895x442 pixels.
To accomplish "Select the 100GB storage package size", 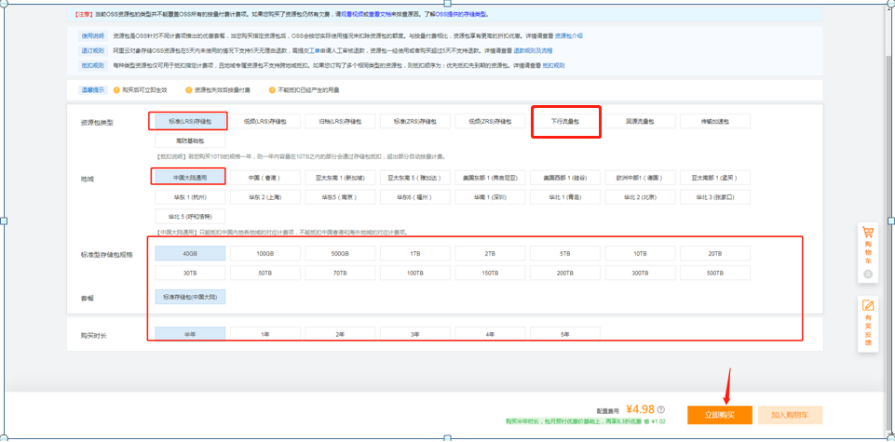I will coord(265,254).
